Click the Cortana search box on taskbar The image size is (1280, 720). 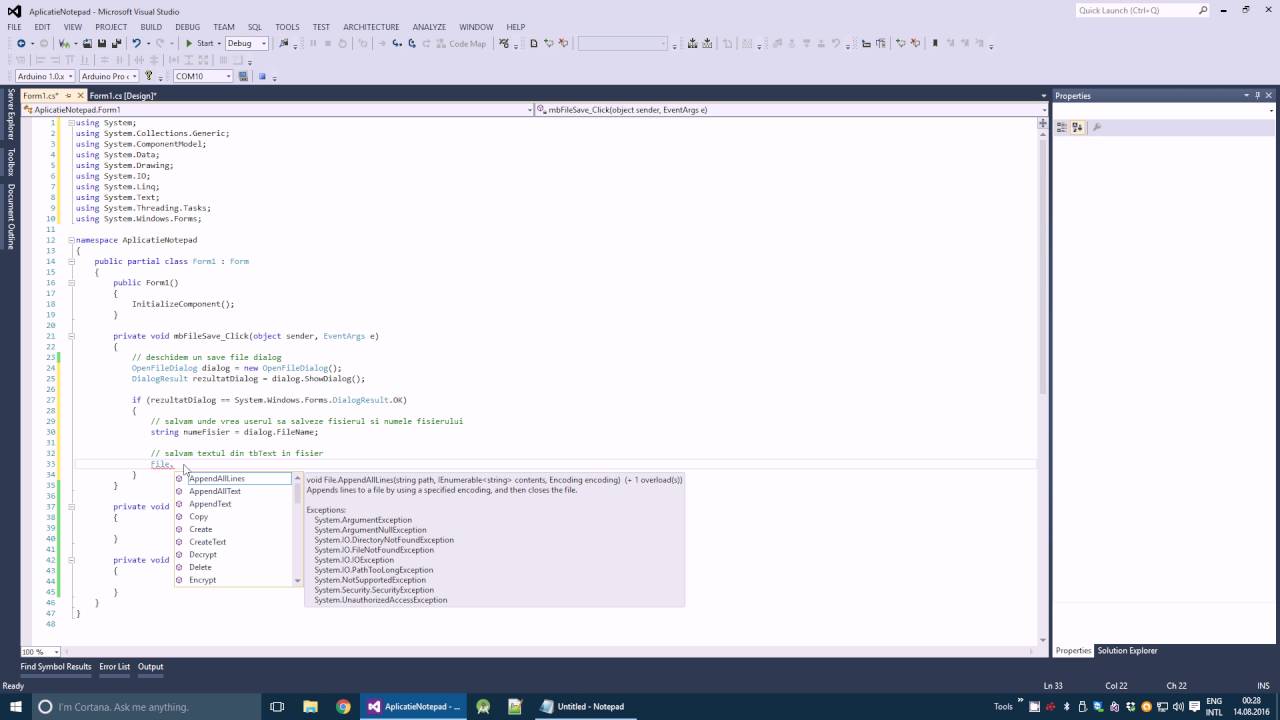(x=145, y=706)
